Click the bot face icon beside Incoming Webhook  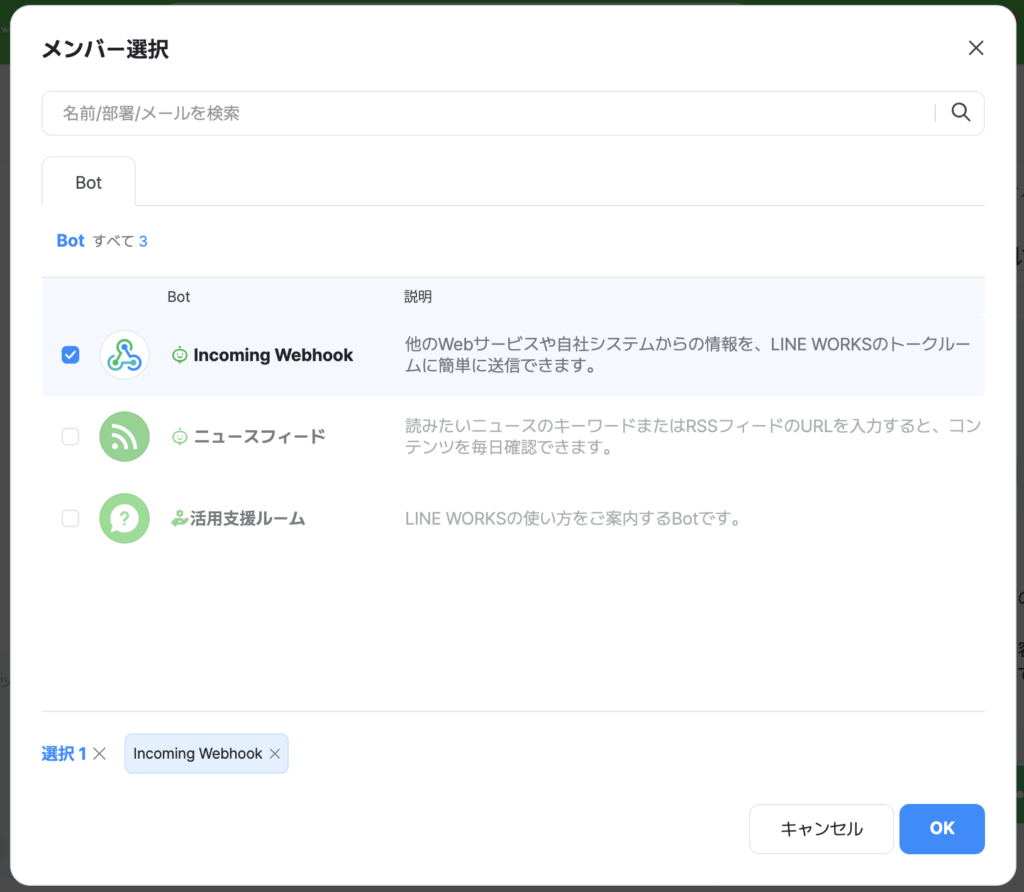coord(180,355)
